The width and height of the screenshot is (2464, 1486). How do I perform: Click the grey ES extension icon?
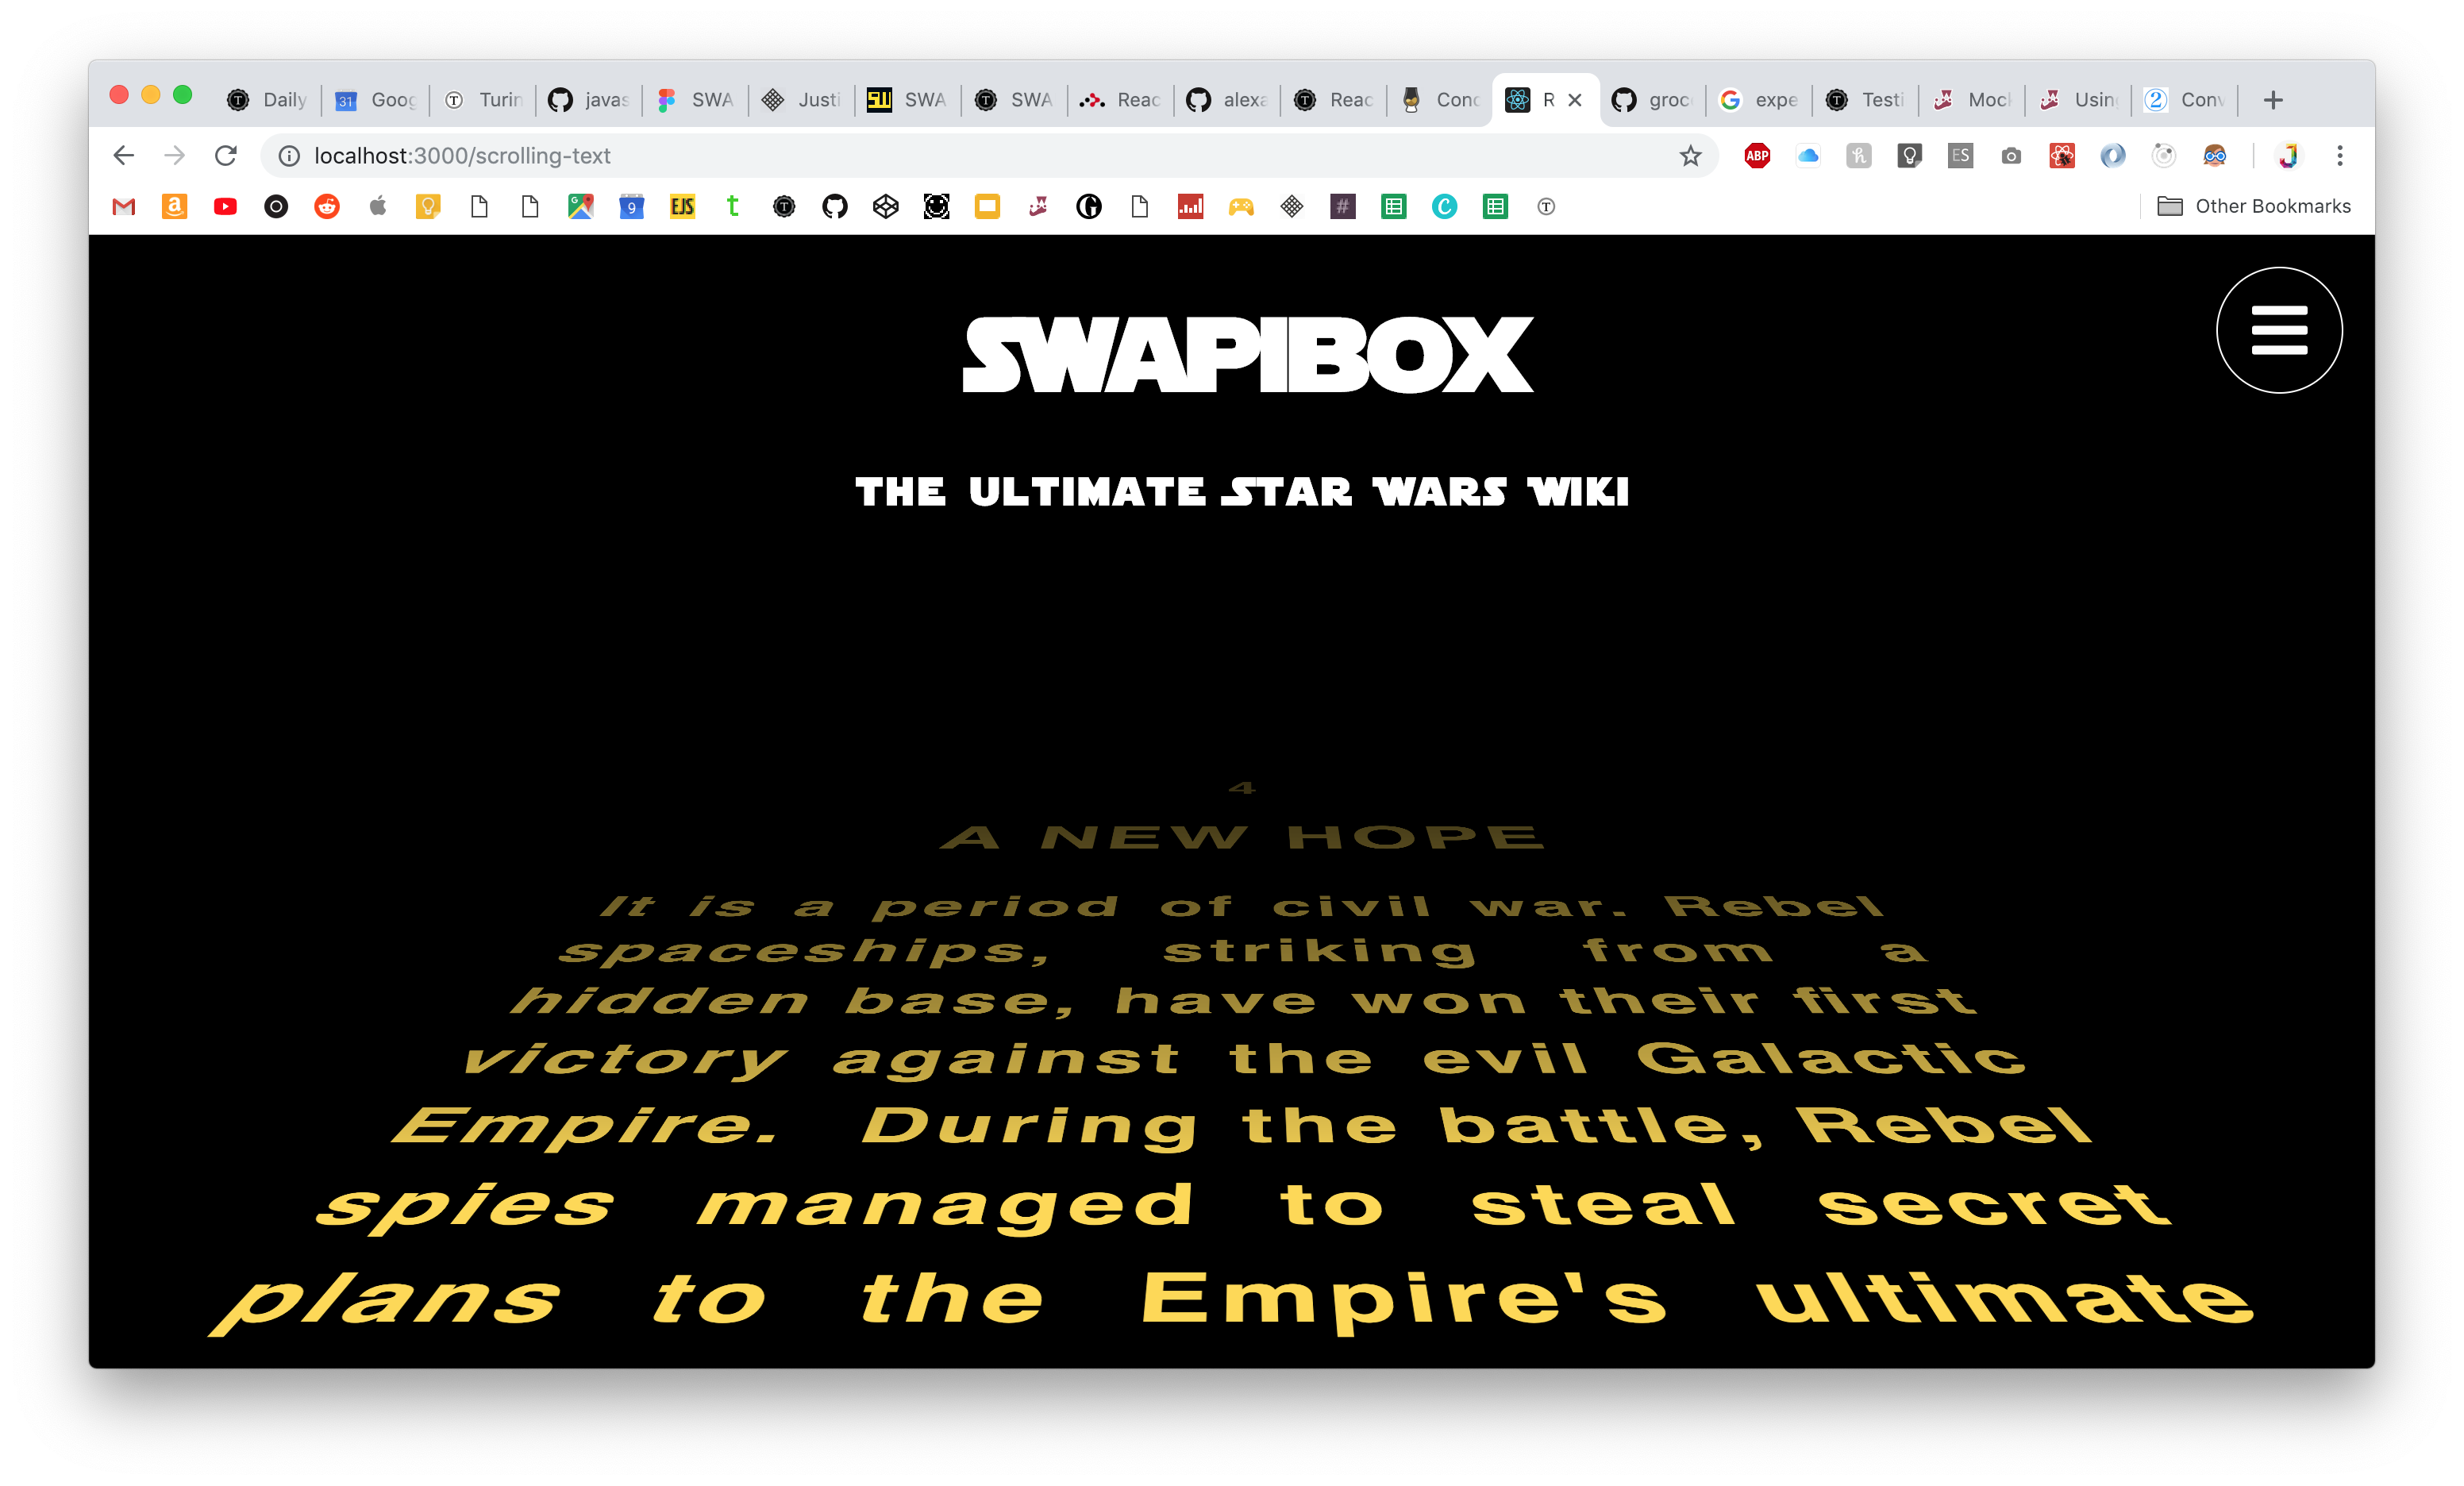coord(1960,156)
